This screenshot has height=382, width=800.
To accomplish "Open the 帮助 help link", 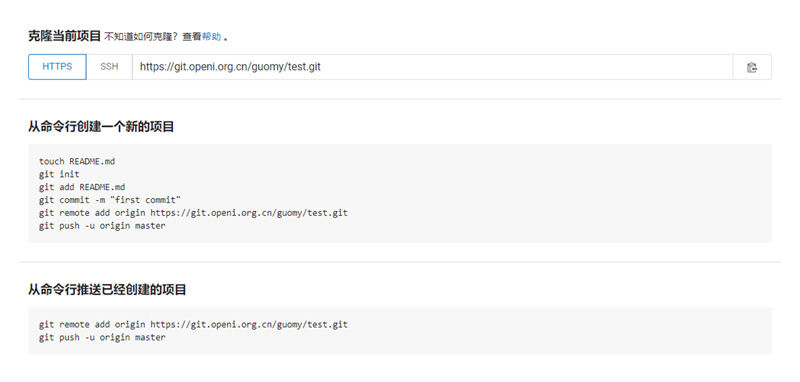I will [x=212, y=37].
